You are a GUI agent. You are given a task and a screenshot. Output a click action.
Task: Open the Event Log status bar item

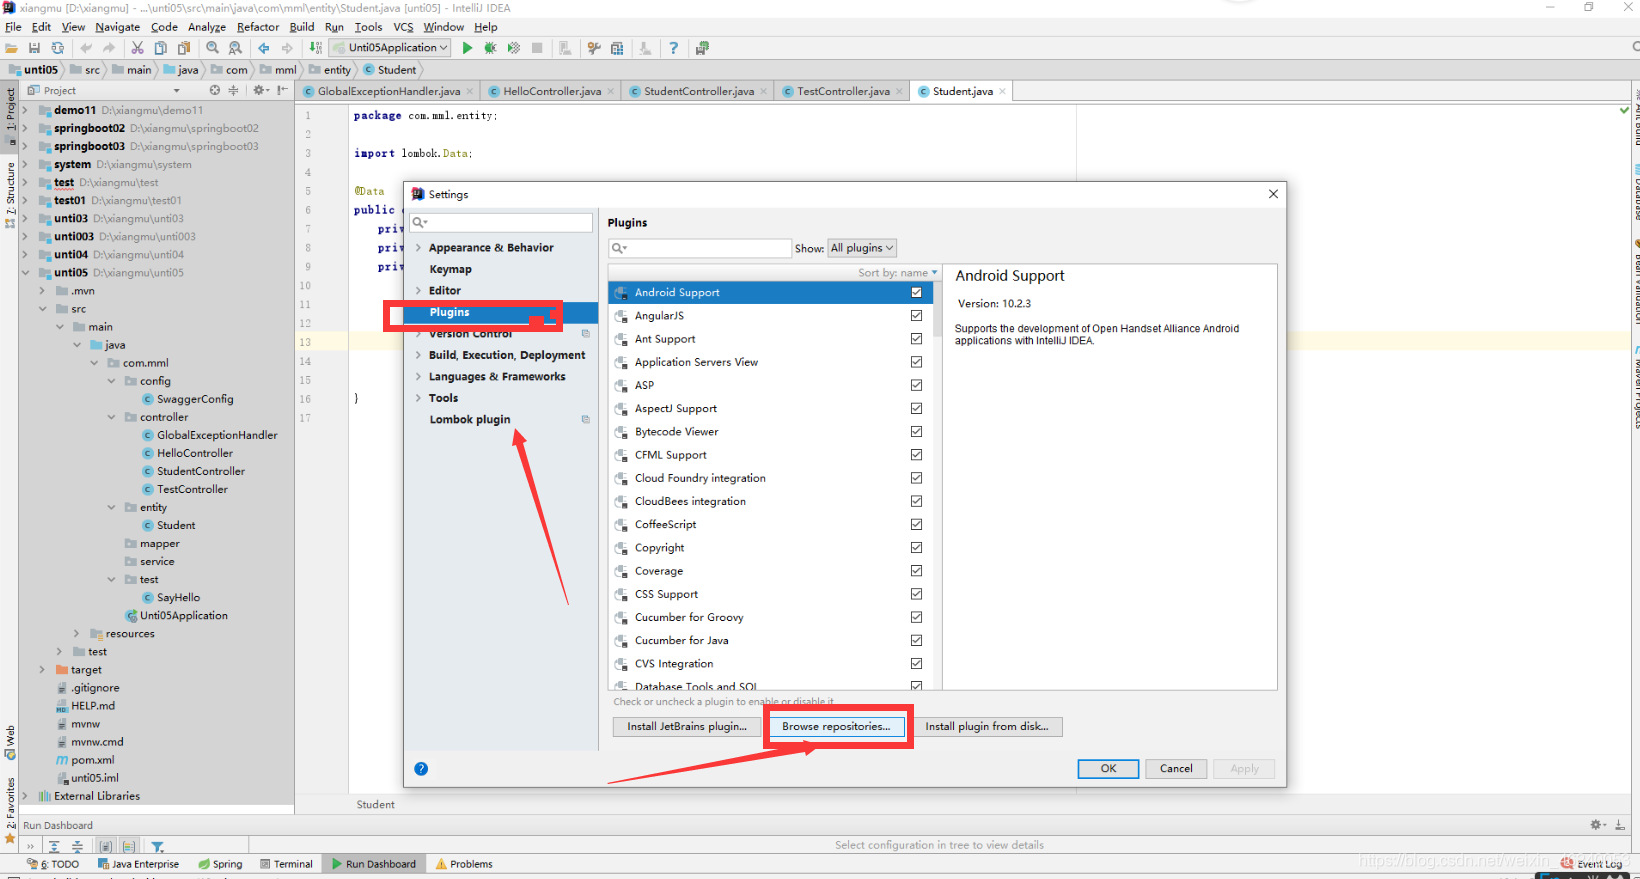coord(1592,864)
